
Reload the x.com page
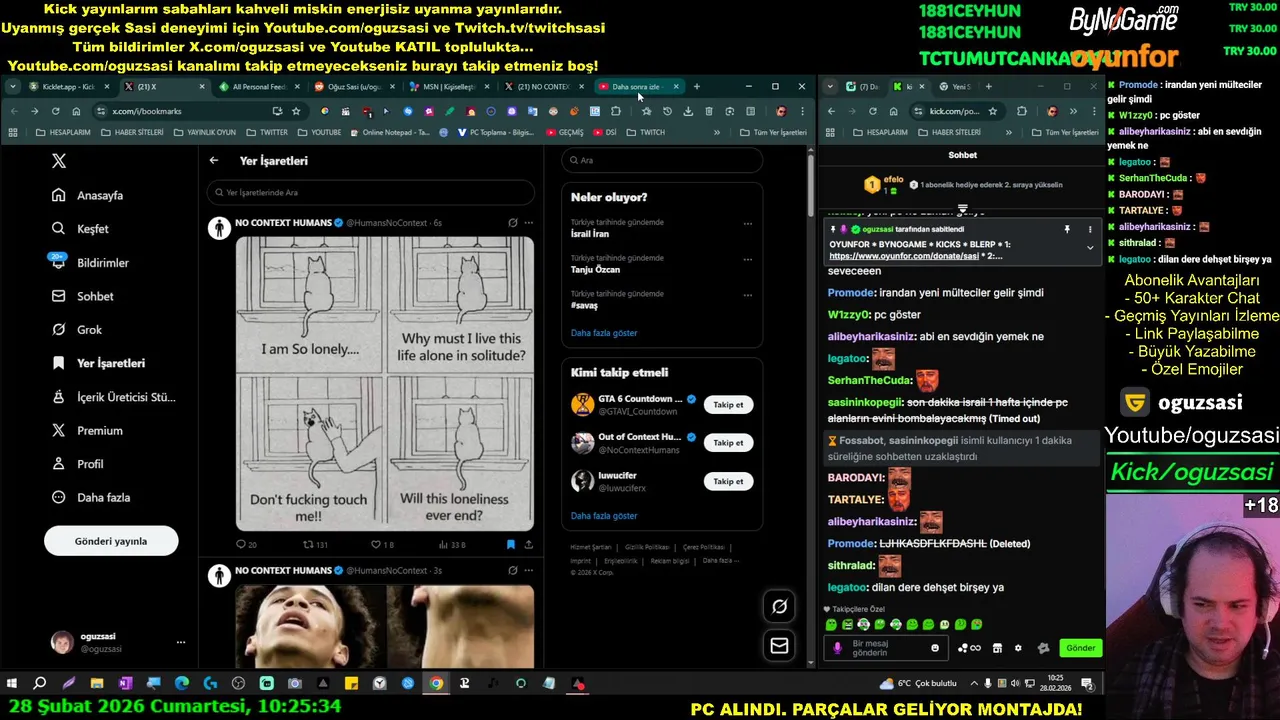coord(55,111)
